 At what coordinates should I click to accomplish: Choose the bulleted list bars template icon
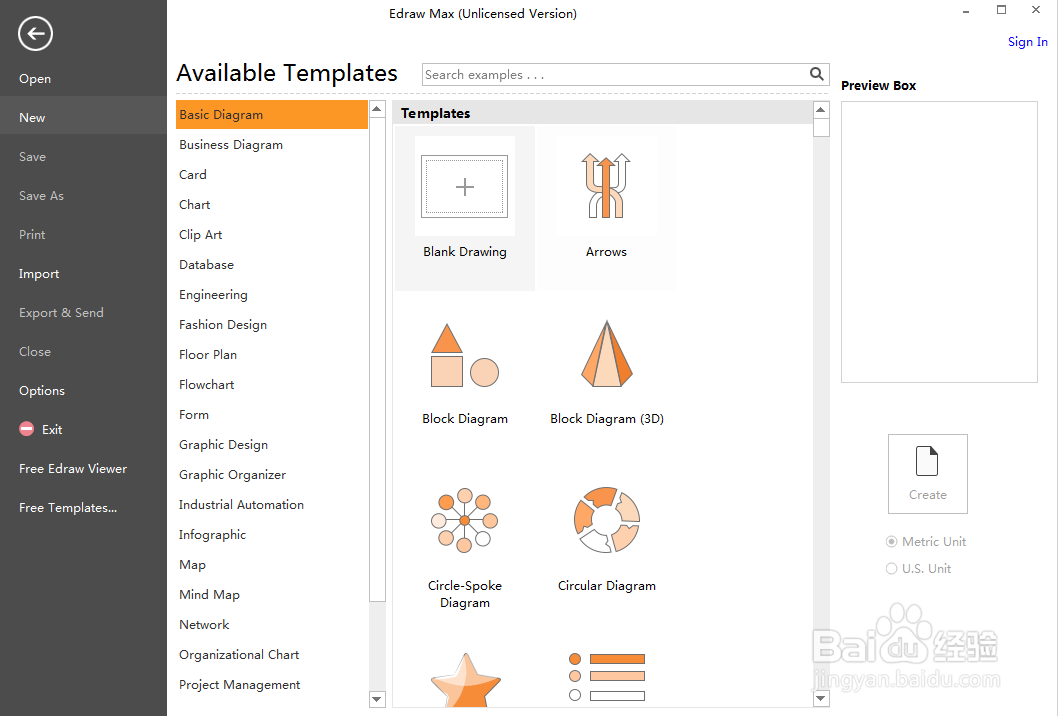(607, 677)
